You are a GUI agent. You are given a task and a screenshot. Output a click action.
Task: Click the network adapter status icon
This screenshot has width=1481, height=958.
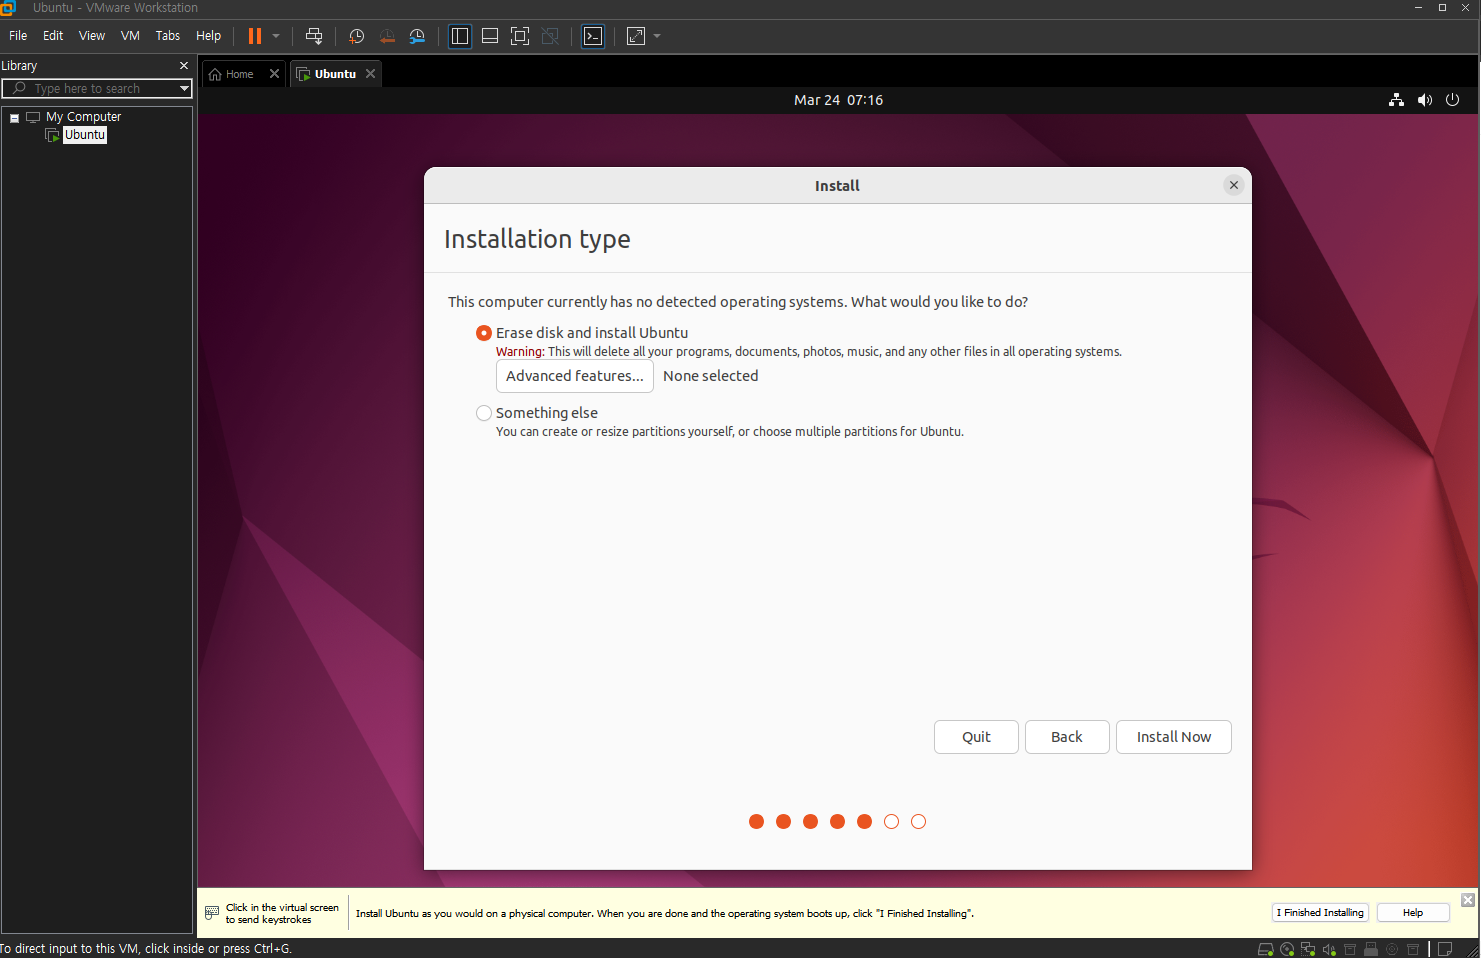tap(1308, 949)
